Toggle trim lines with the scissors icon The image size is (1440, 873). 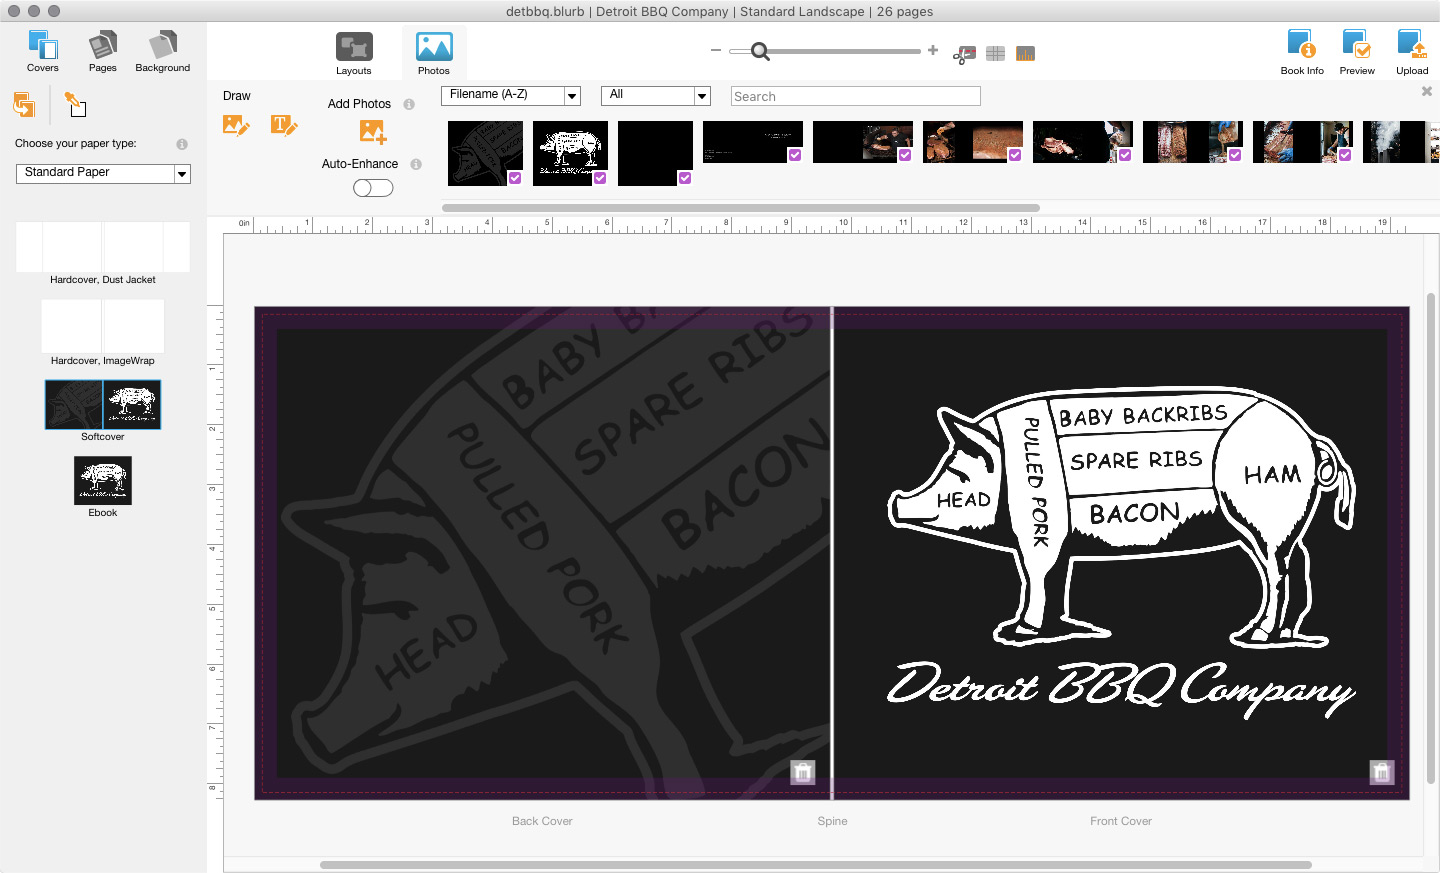pyautogui.click(x=964, y=54)
